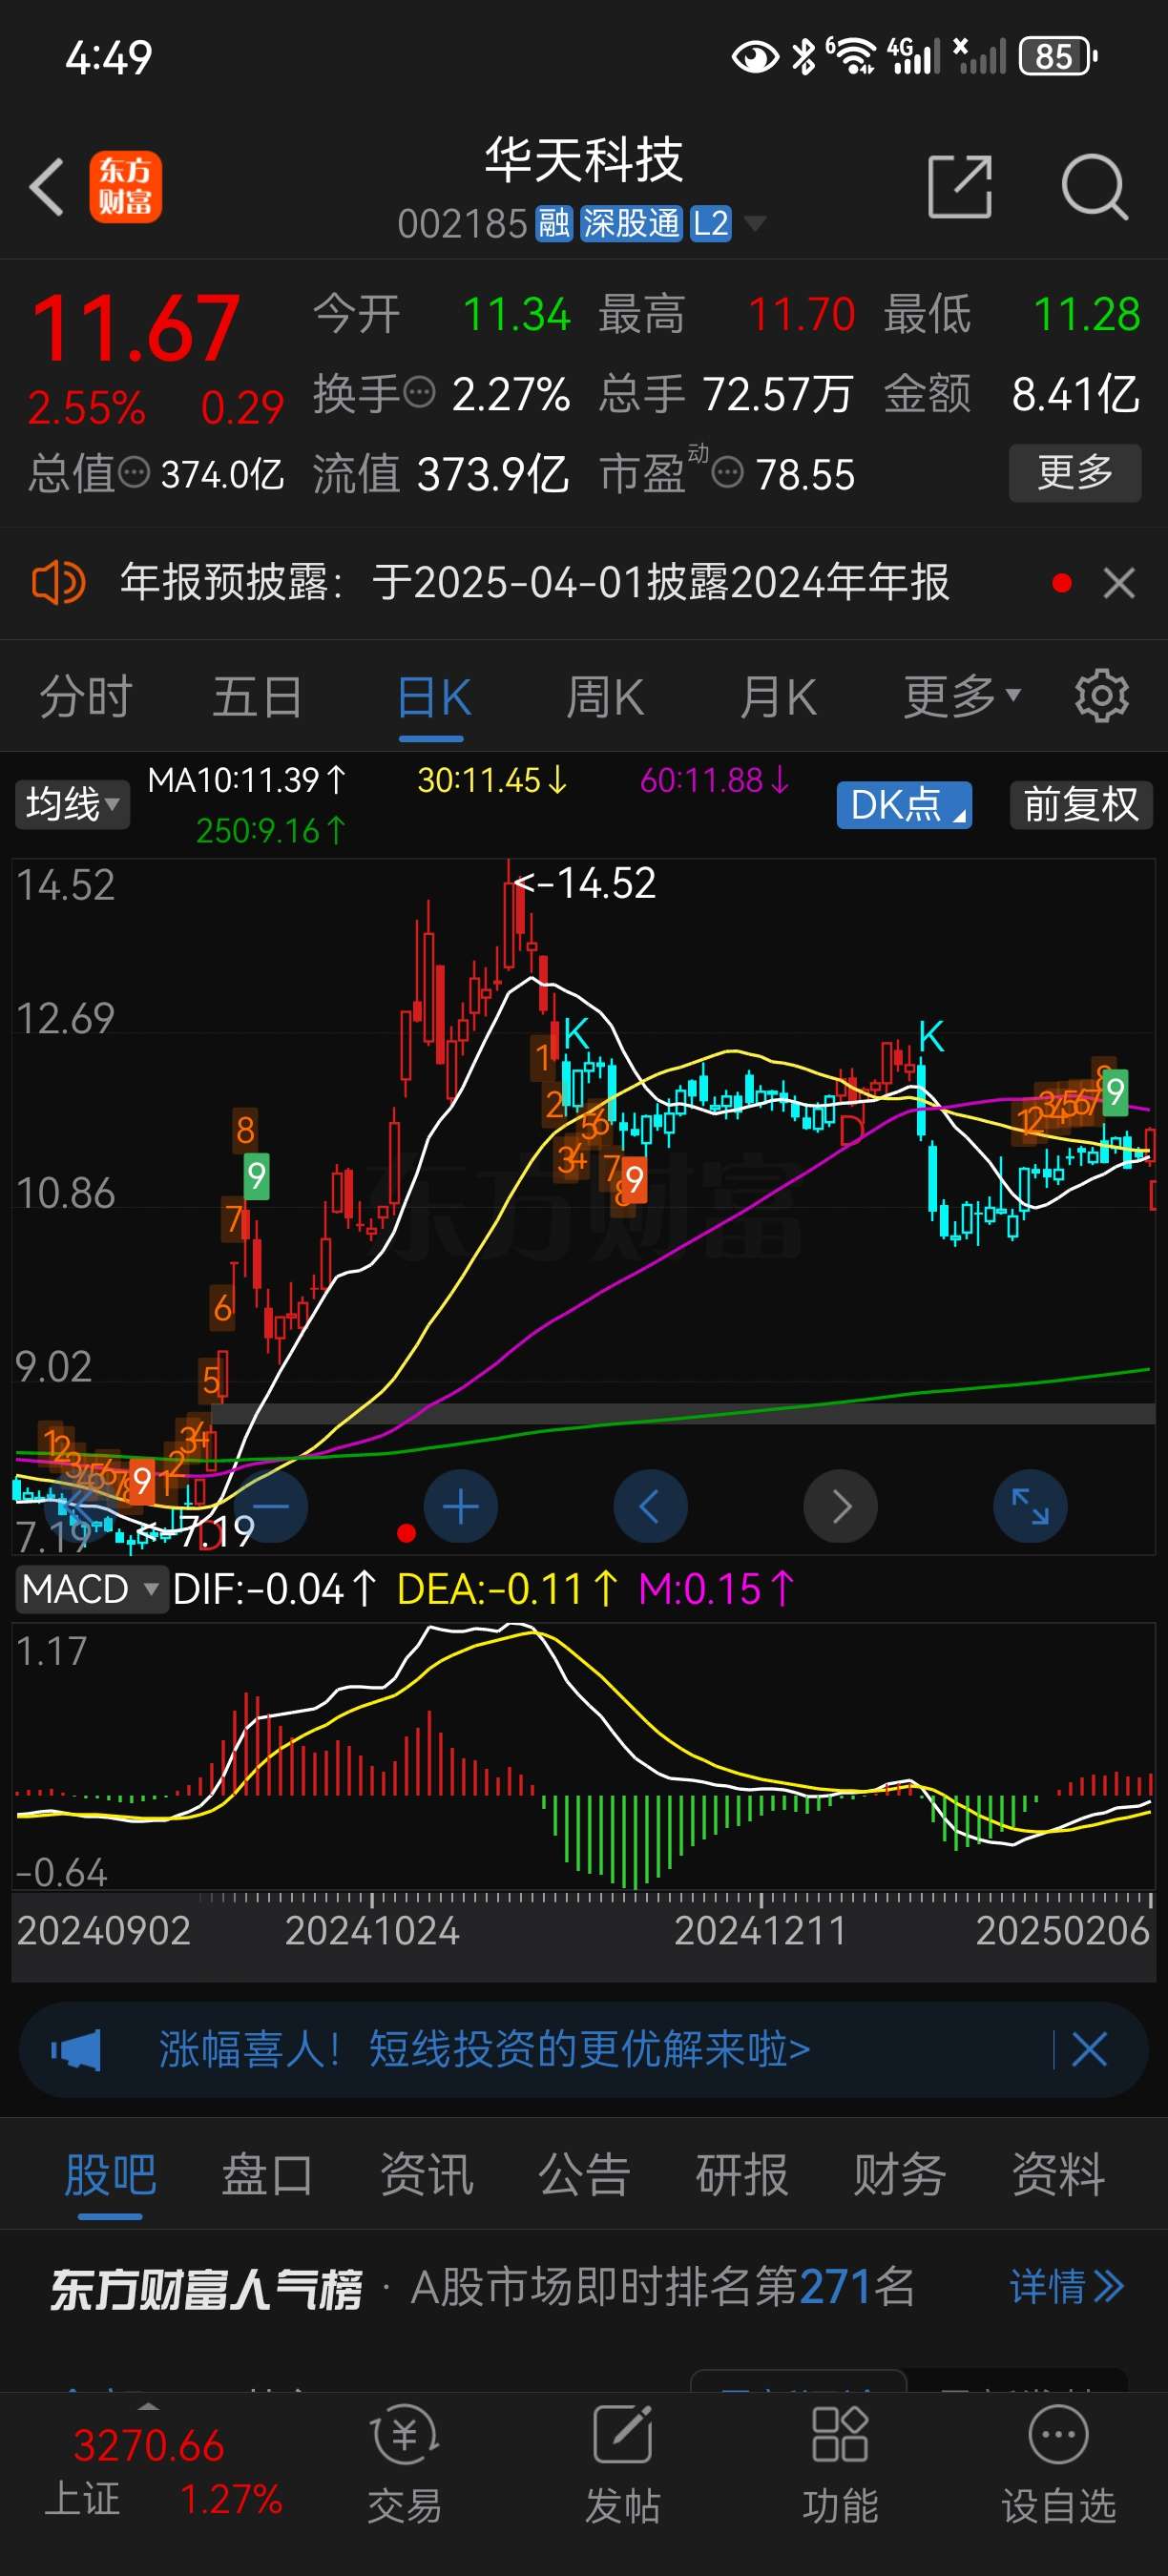Tap the L2 badge
Screen dimensions: 1168x2576
(x=710, y=223)
